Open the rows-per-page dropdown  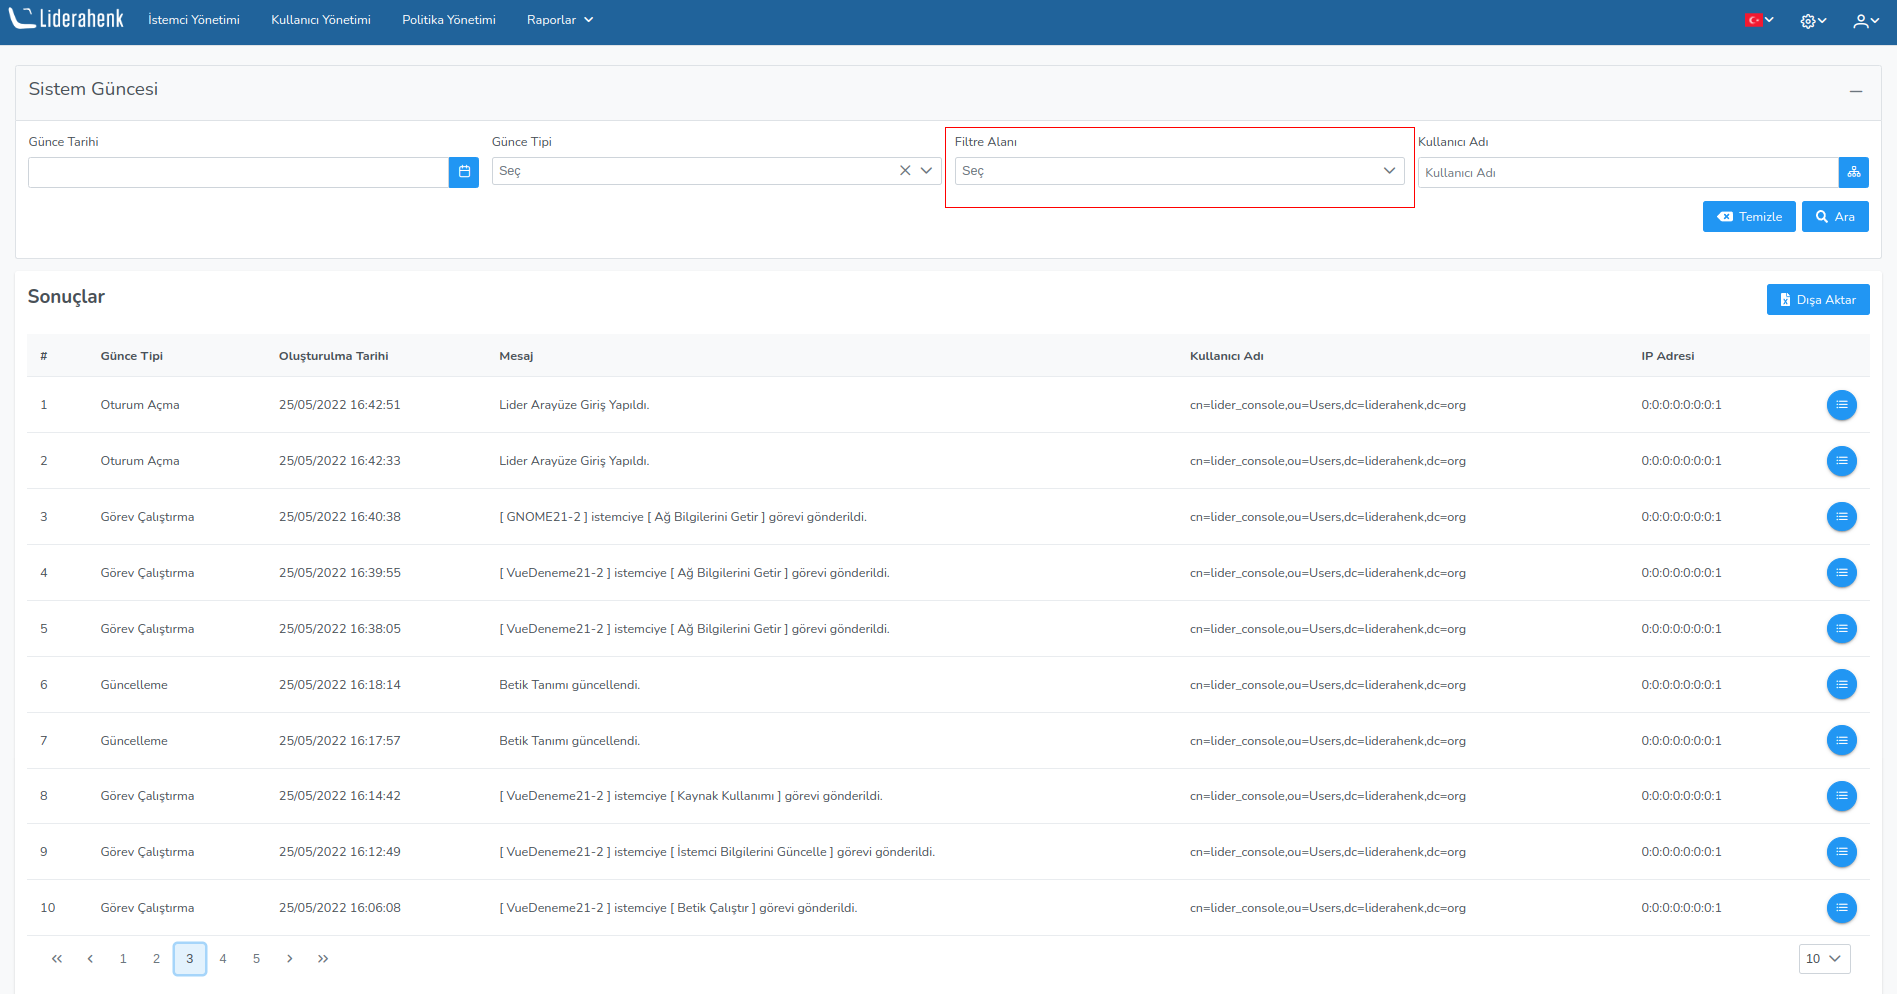(1824, 959)
